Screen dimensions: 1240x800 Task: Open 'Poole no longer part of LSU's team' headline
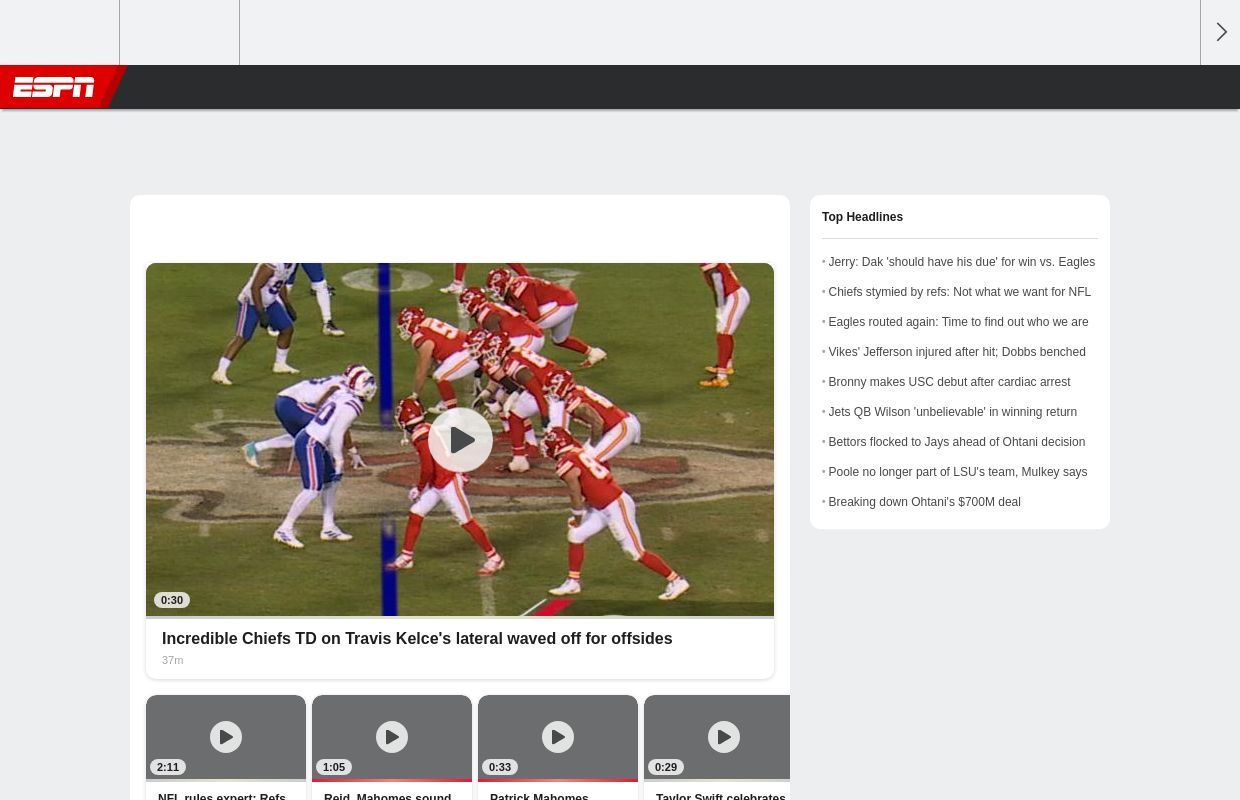coord(957,472)
